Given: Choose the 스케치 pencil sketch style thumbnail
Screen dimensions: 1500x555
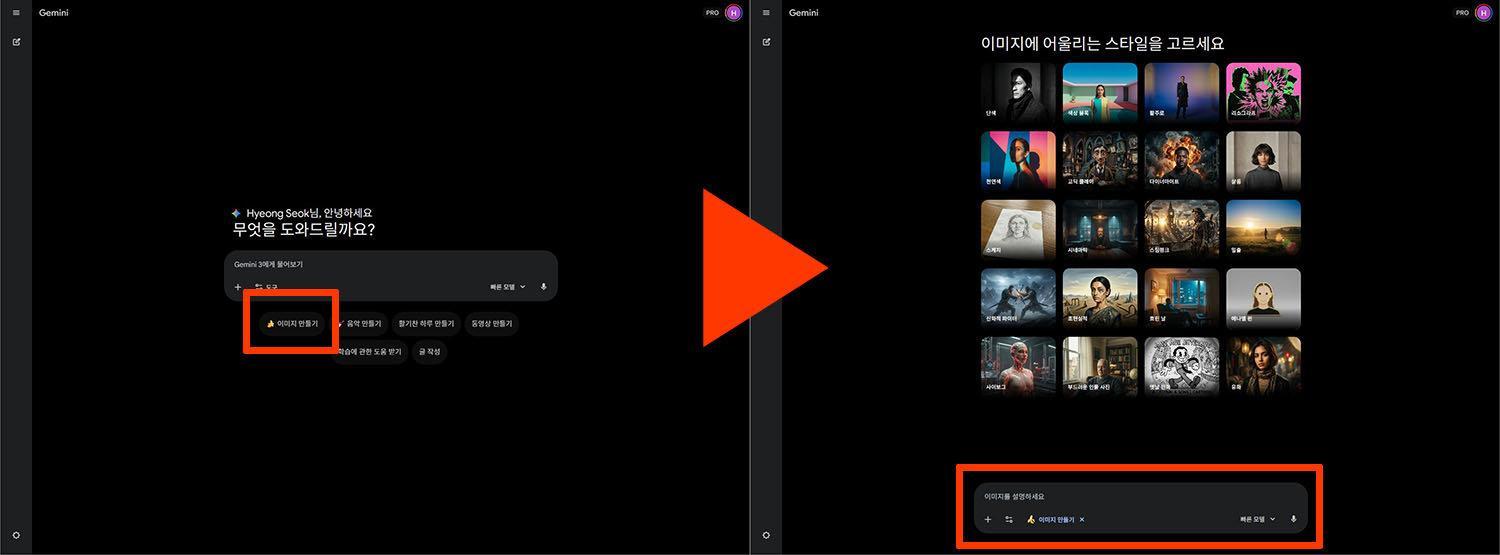Looking at the screenshot, I should (x=1018, y=228).
